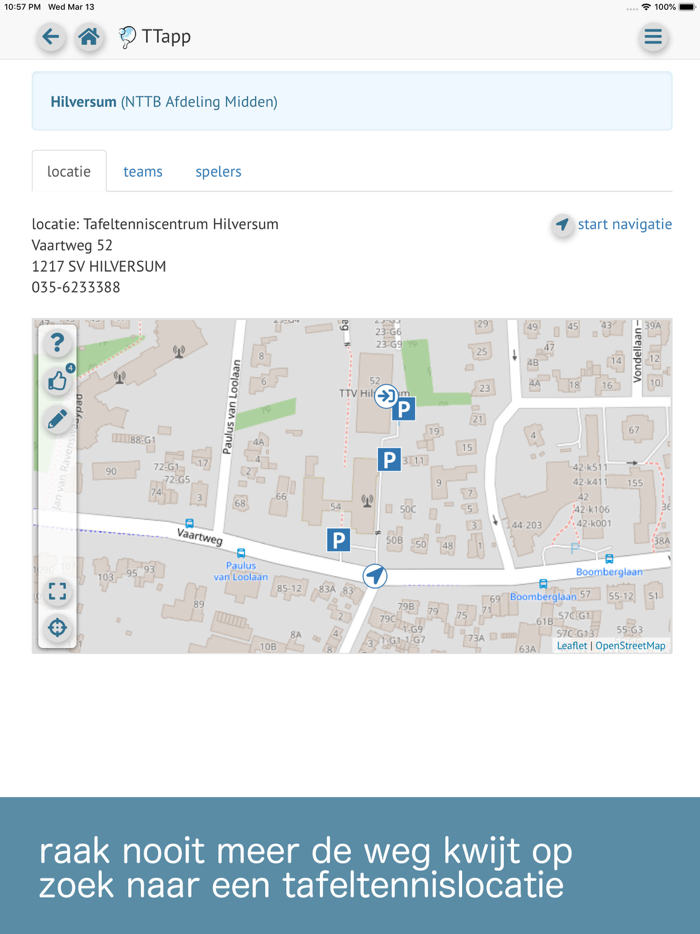Center map on my location crosshair
700x934 pixels.
(x=57, y=627)
